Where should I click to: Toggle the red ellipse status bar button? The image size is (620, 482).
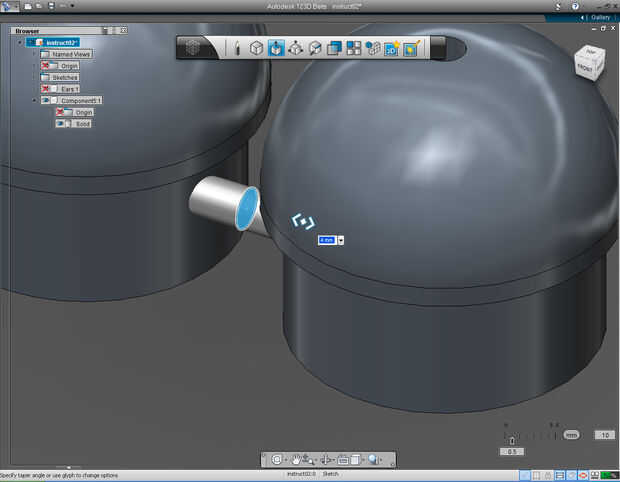pos(582,475)
